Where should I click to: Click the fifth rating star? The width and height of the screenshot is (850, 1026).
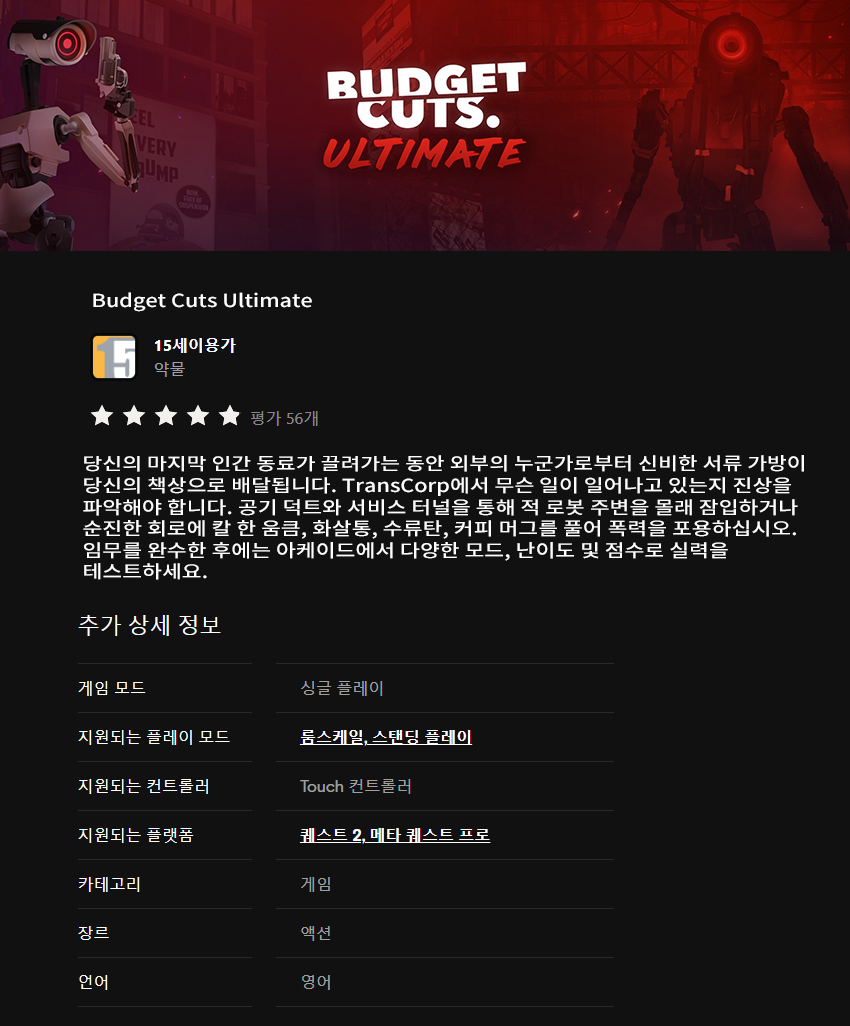[230, 416]
